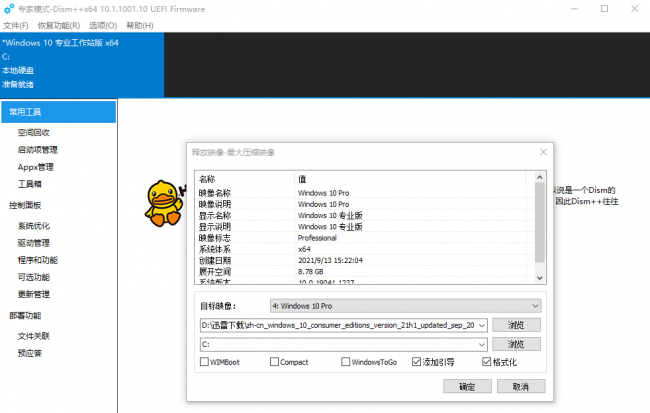Click the image info list scroll down arrow
650x413 pixels.
(539, 278)
